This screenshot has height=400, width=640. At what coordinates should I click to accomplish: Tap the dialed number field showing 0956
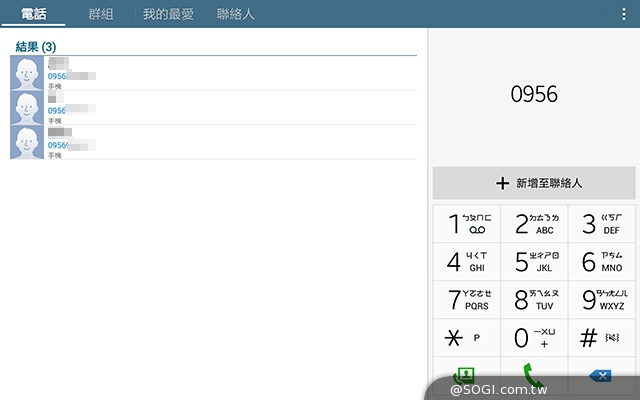[534, 95]
